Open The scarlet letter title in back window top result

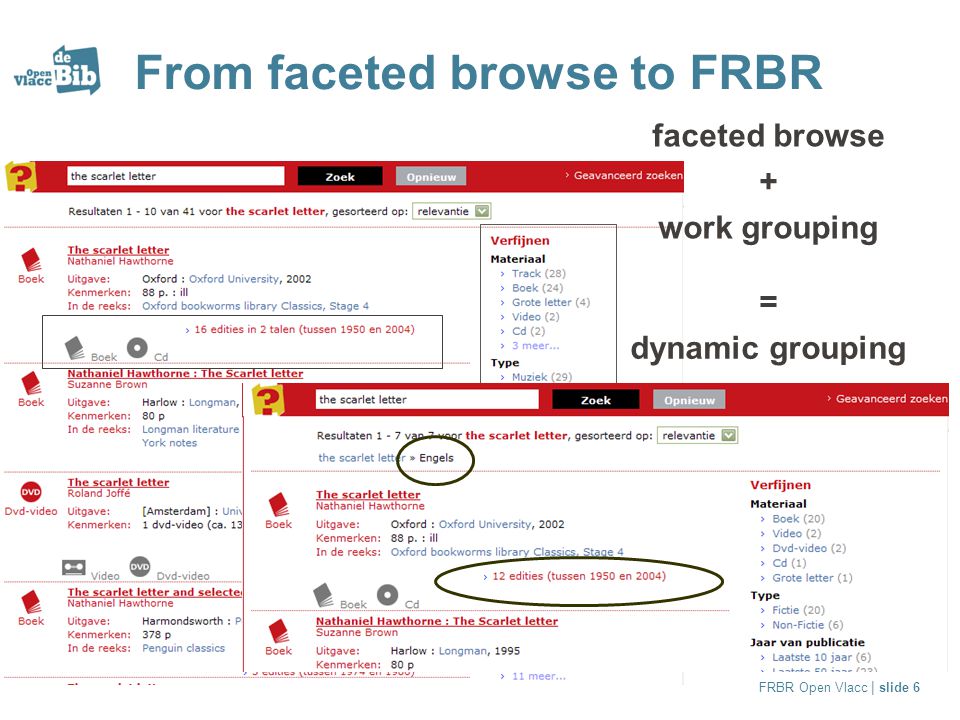point(118,250)
